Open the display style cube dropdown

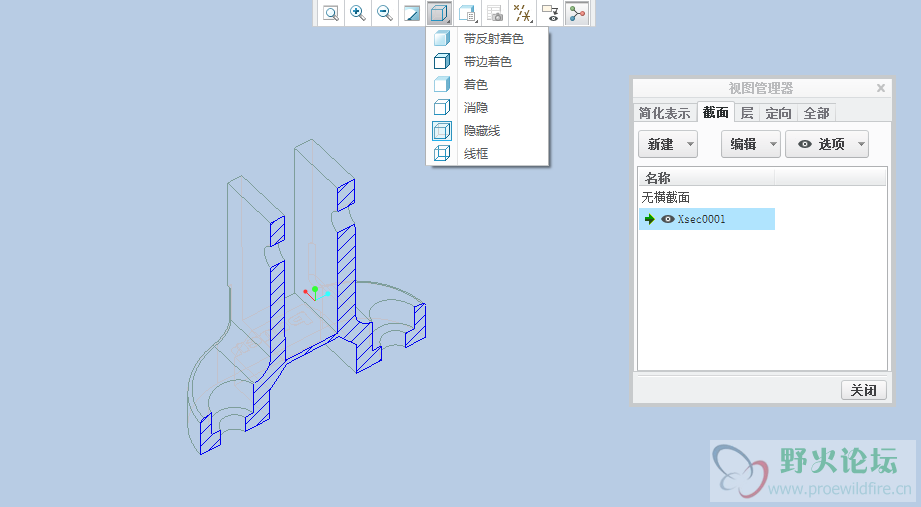(439, 13)
